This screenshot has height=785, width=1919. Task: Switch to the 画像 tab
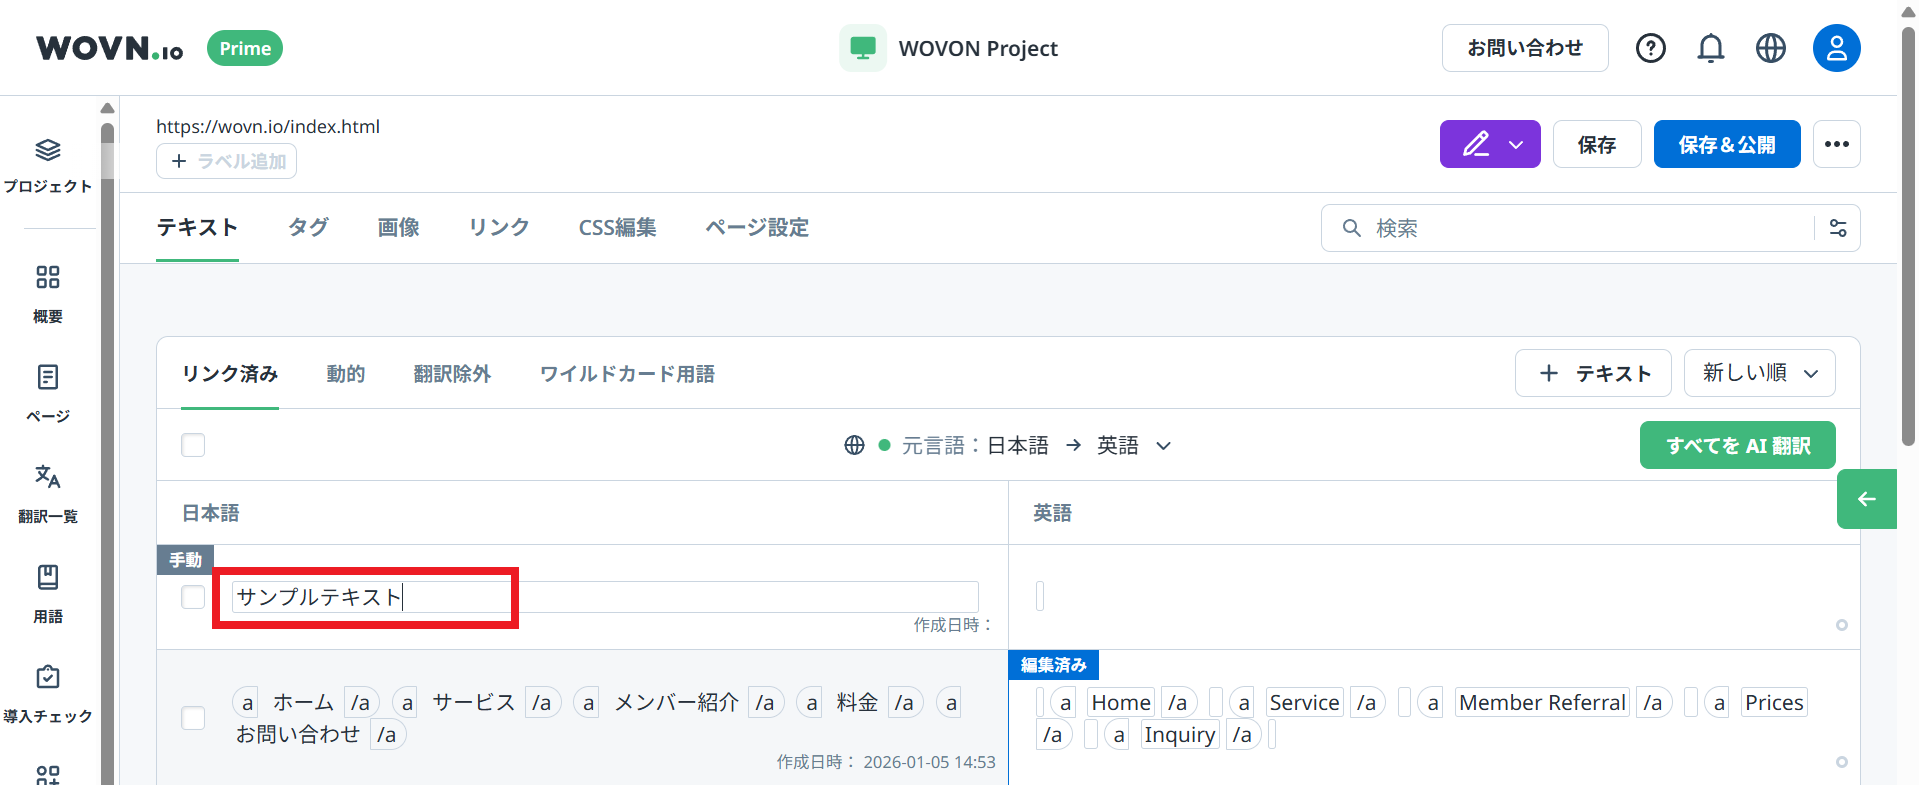pyautogui.click(x=398, y=228)
